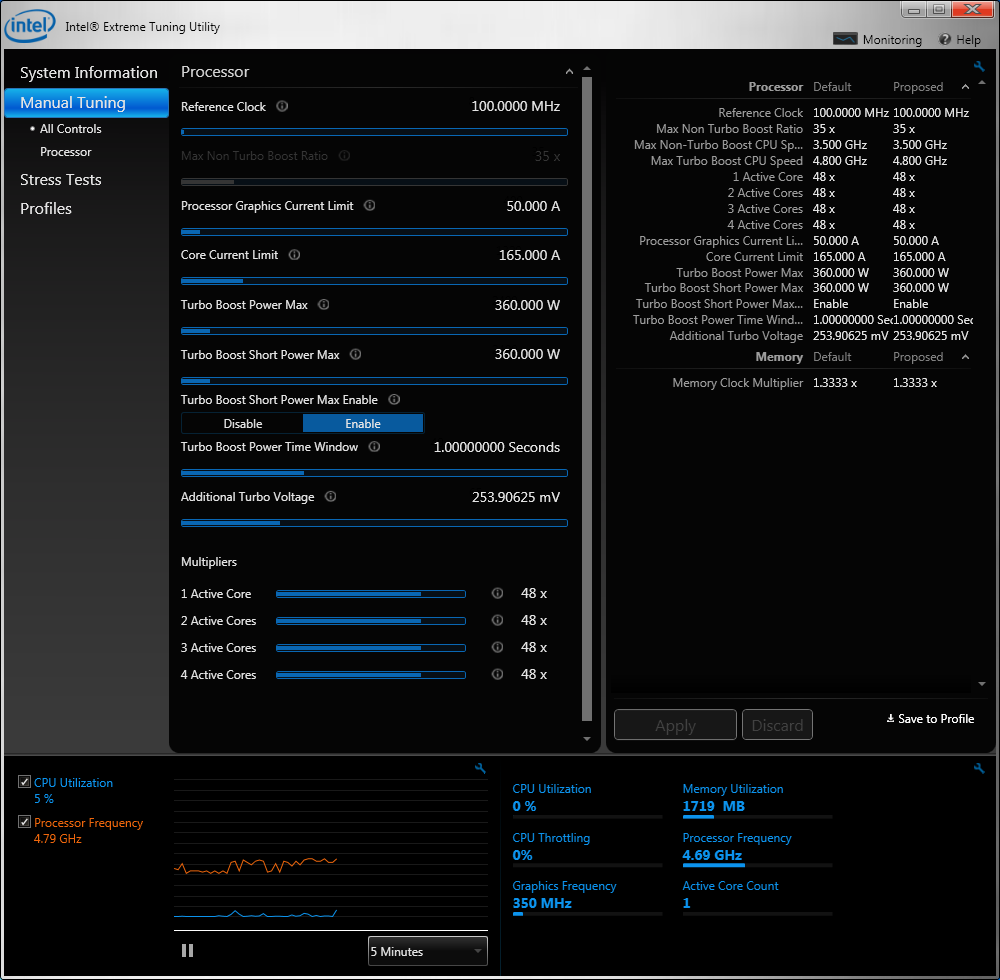Adjust the 4 Active Cores multiplier slider
The height and width of the screenshot is (980, 1000).
click(x=371, y=675)
